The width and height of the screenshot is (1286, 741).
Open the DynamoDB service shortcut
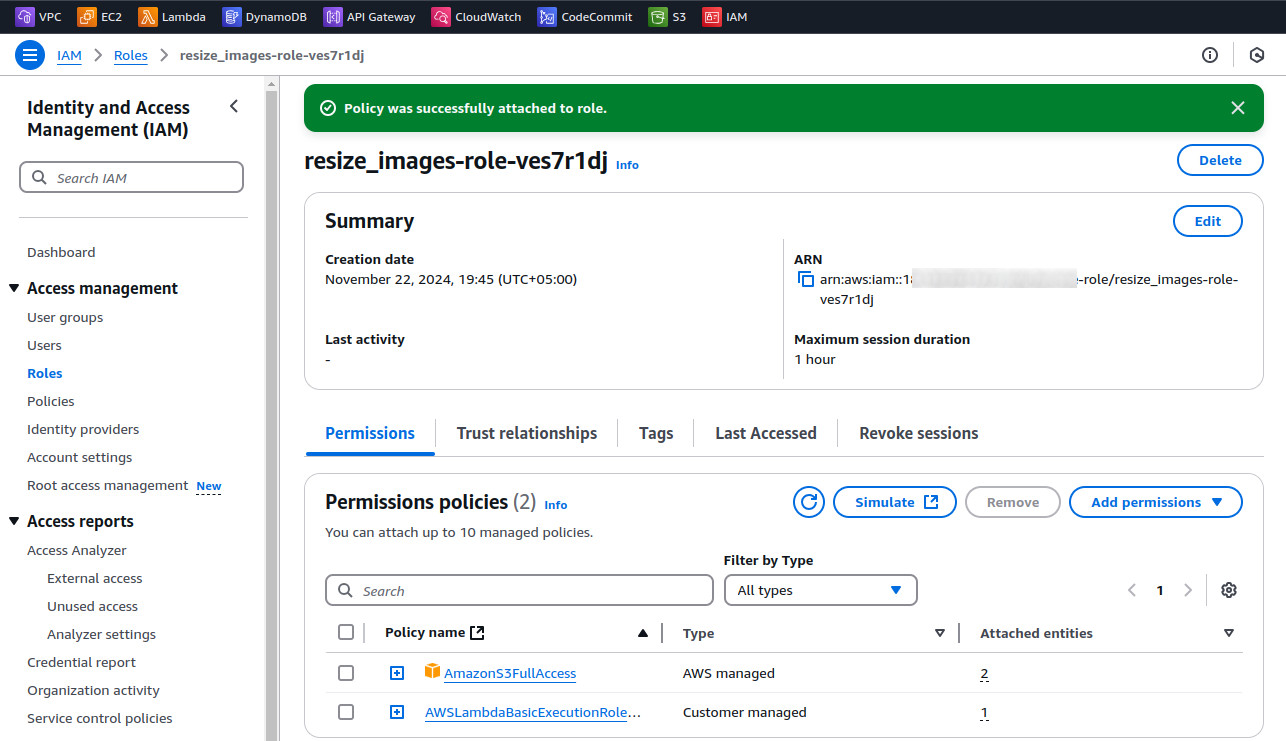[265, 16]
